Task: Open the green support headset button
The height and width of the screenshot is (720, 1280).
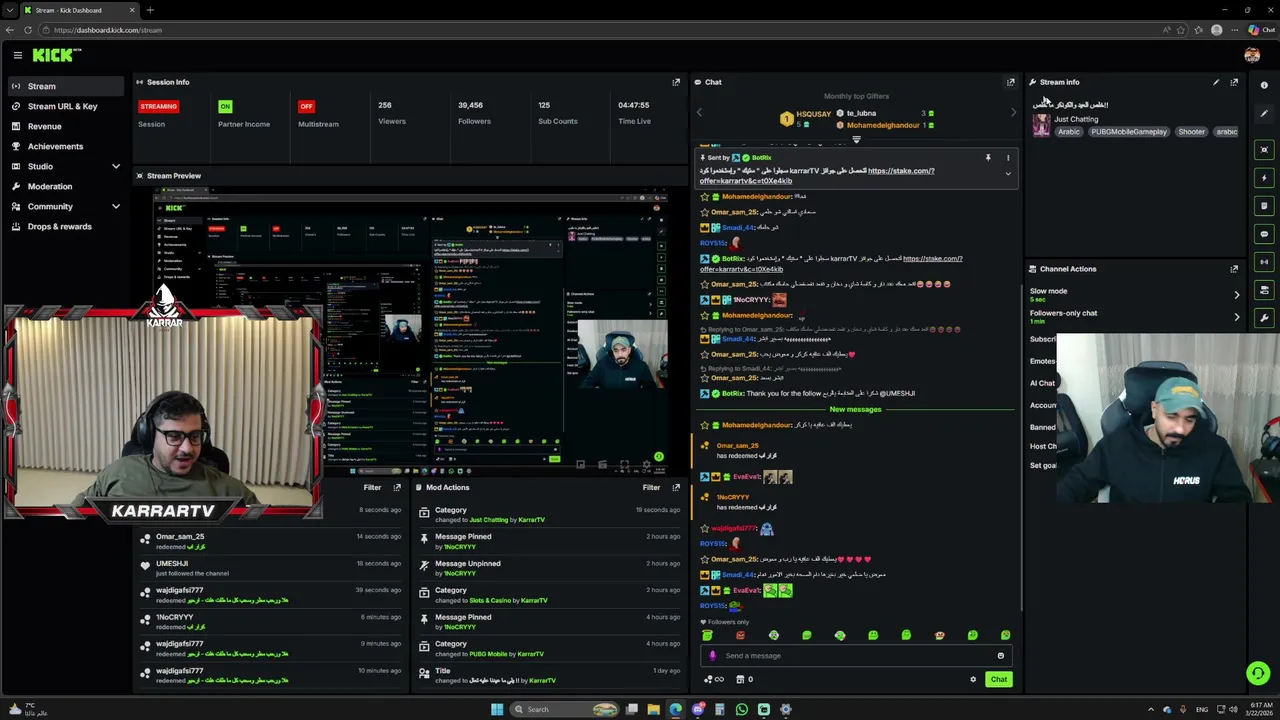Action: [x=1258, y=673]
